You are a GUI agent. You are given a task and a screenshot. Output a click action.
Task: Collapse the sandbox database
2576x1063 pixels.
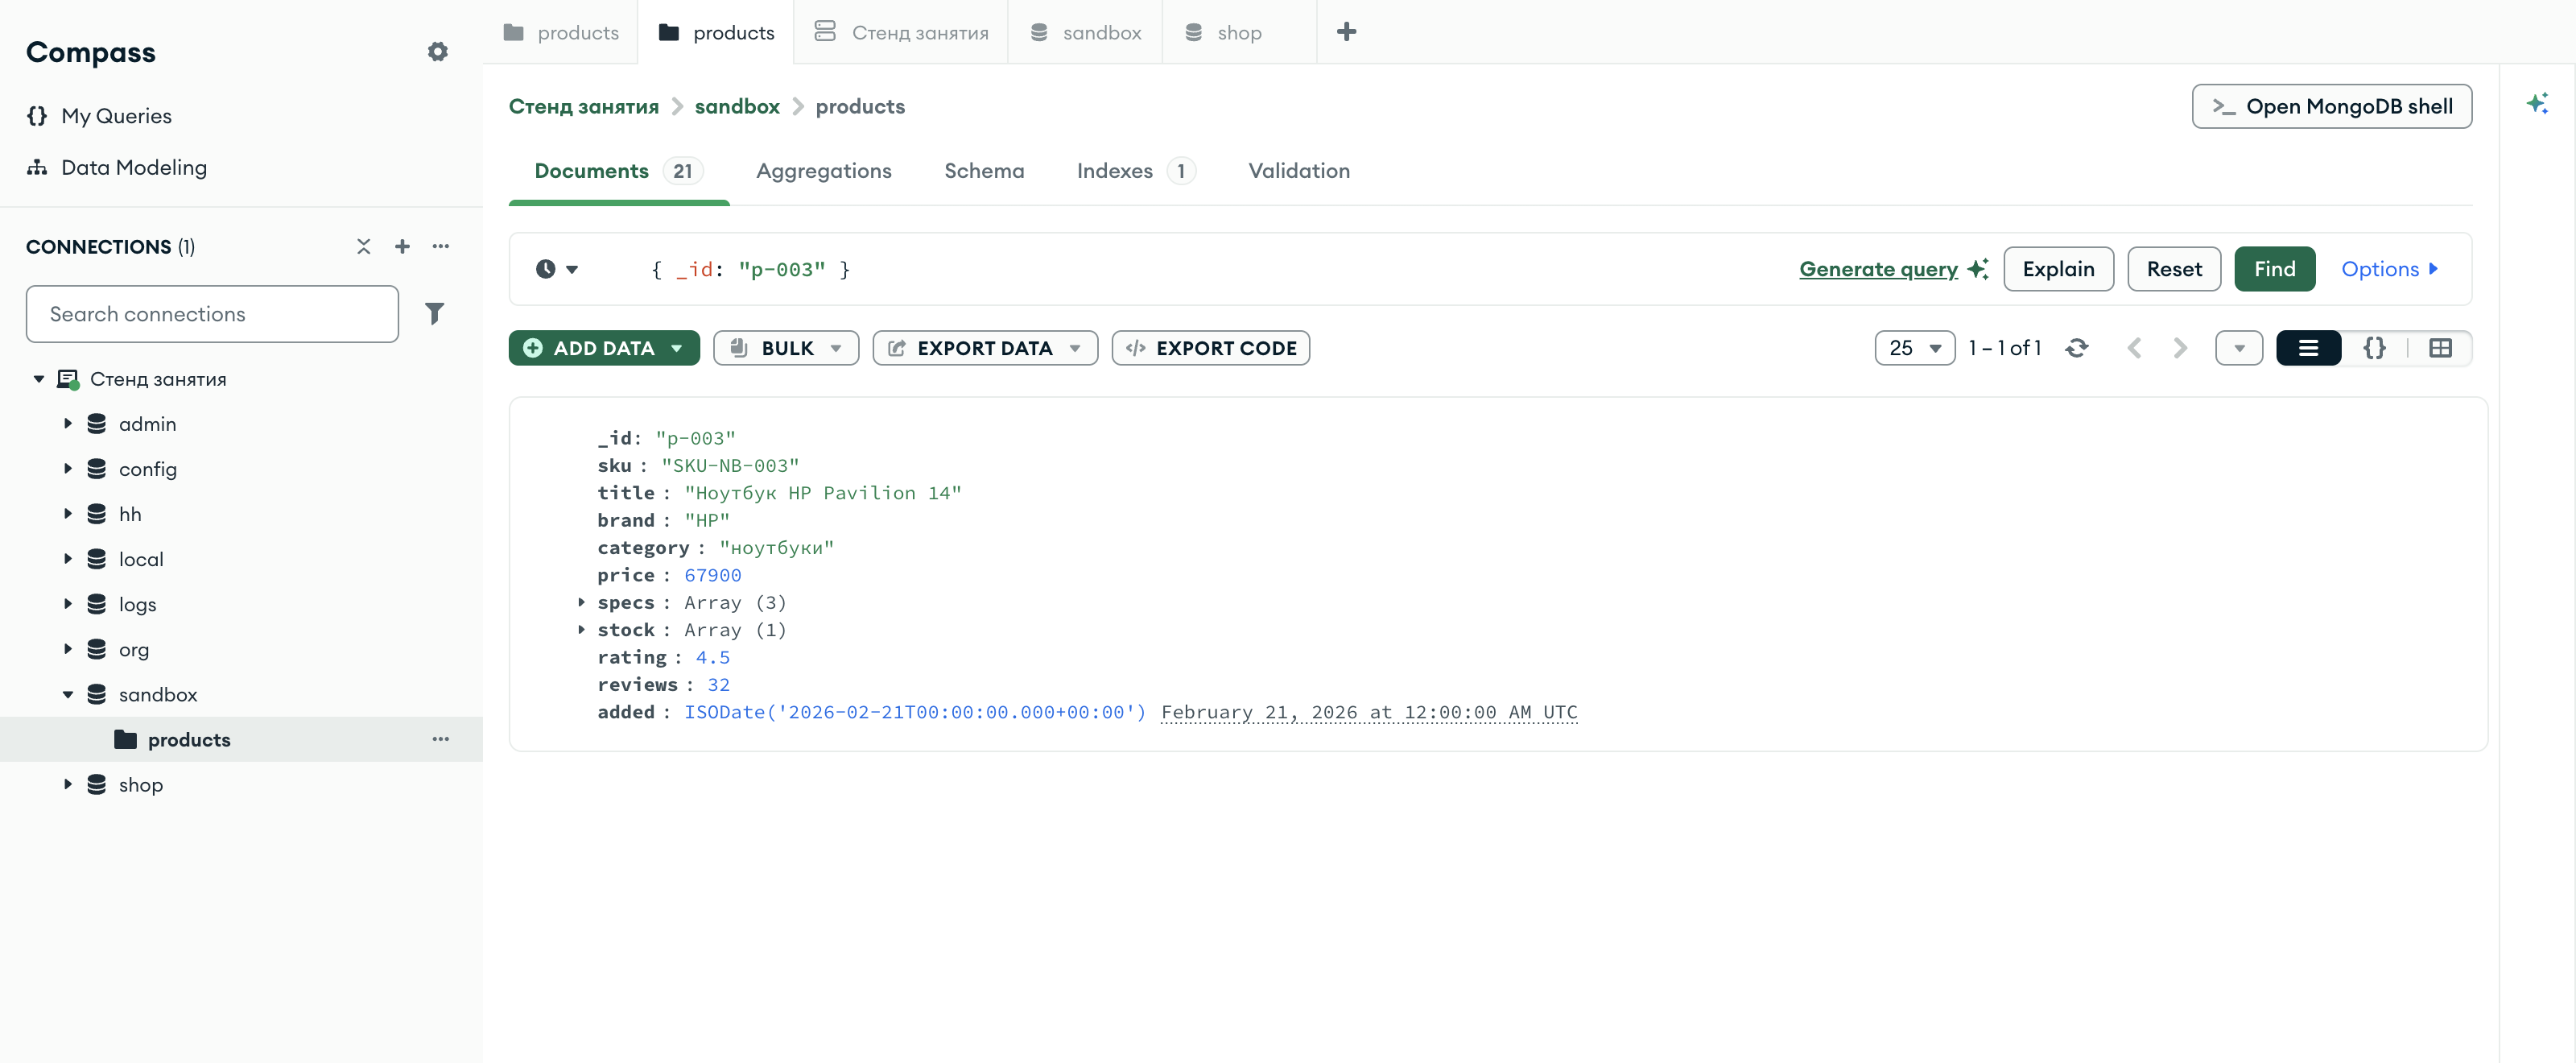pos(68,694)
